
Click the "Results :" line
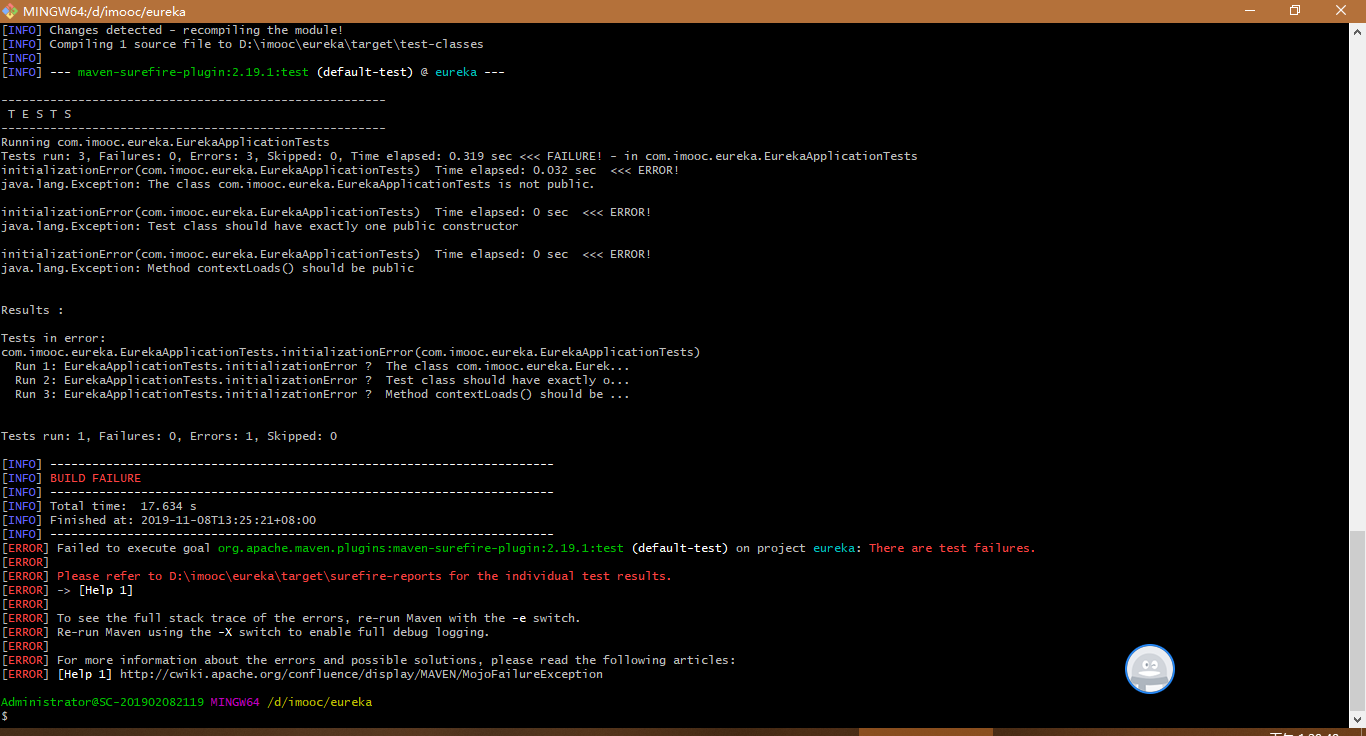pyautogui.click(x=32, y=310)
